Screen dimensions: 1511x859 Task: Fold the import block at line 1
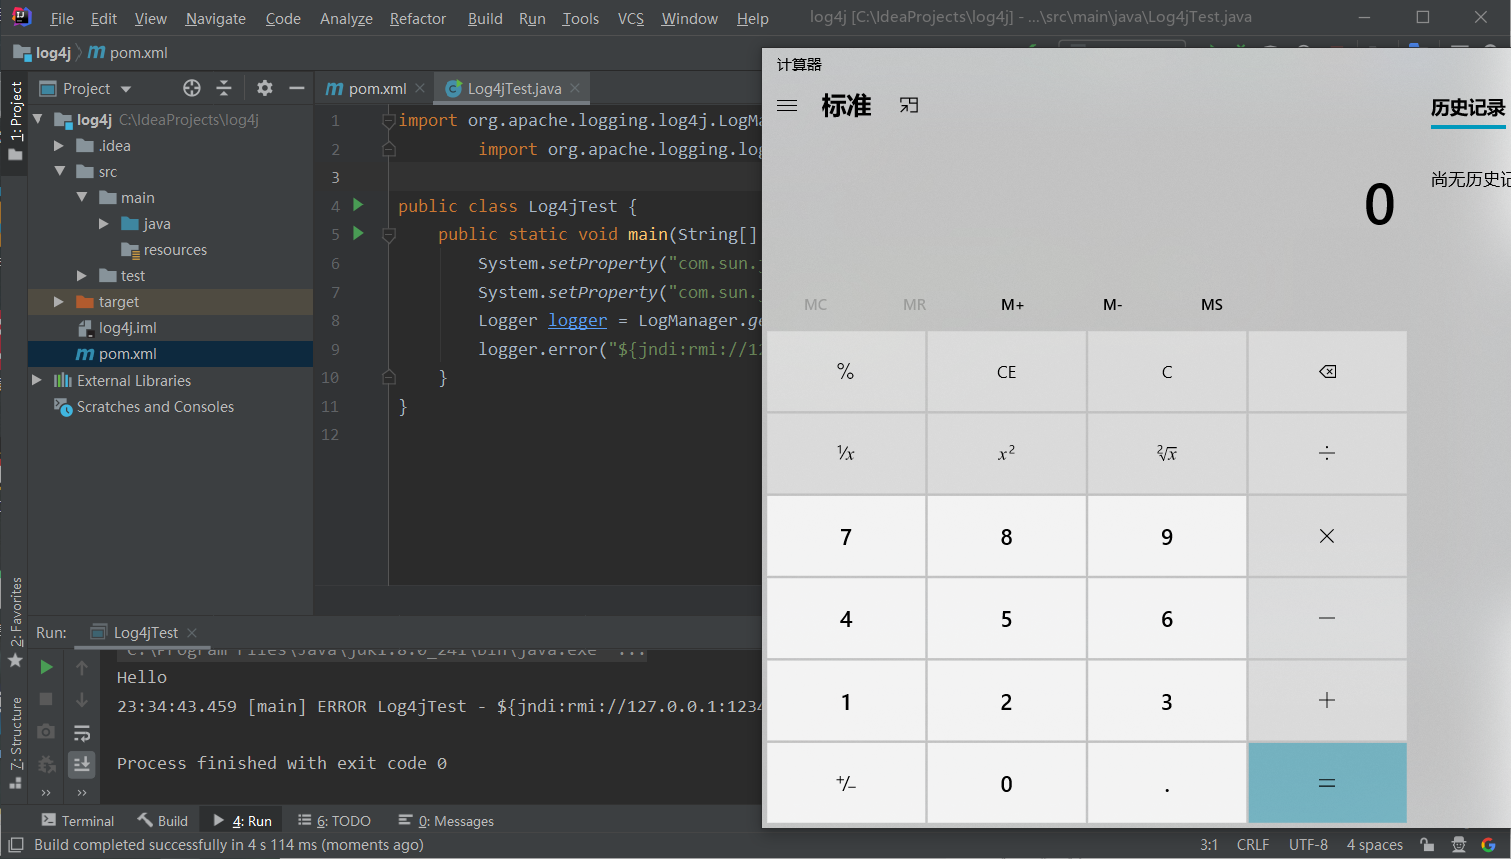pos(389,120)
